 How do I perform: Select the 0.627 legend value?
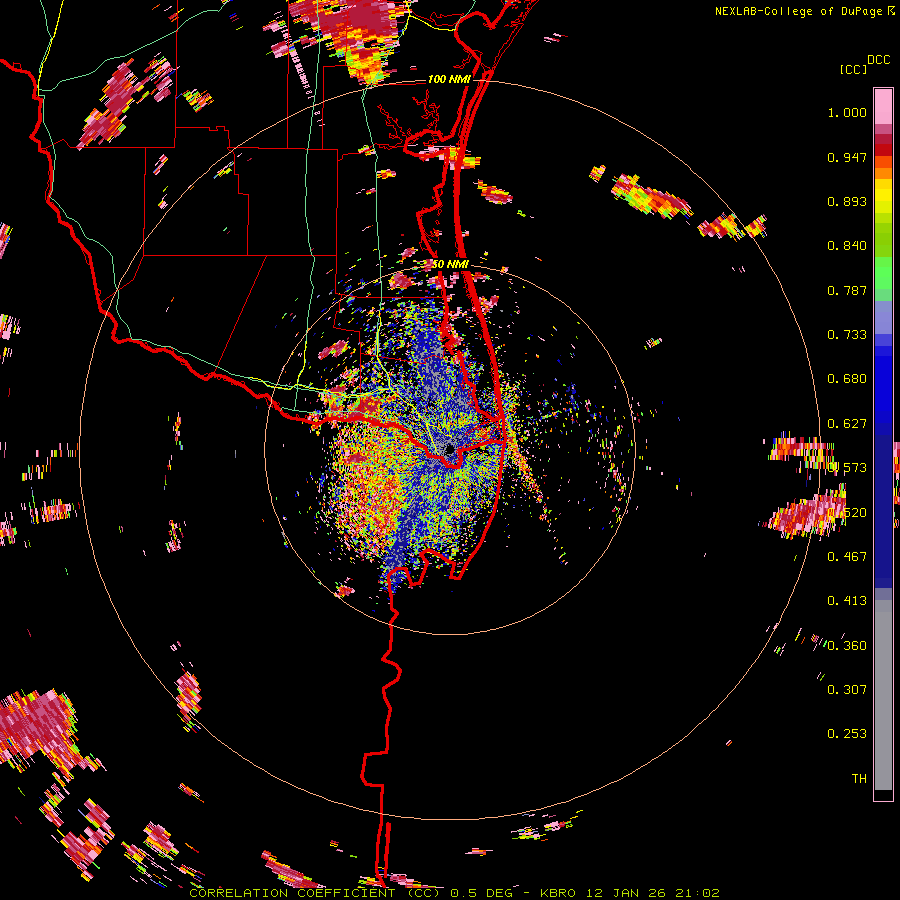[847, 424]
